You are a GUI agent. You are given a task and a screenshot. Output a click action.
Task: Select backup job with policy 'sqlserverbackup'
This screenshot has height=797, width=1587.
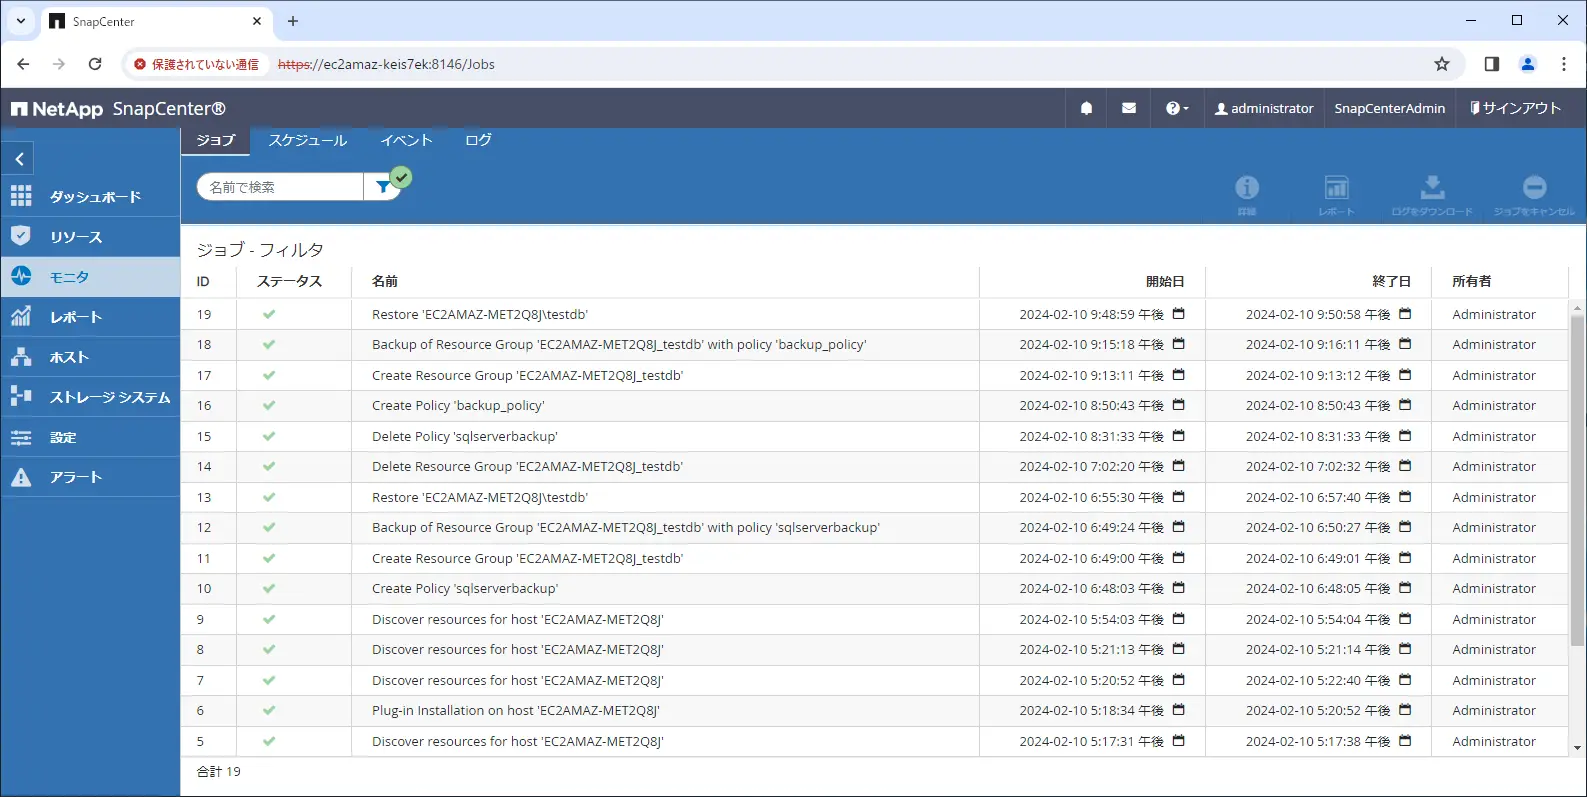pos(874,528)
